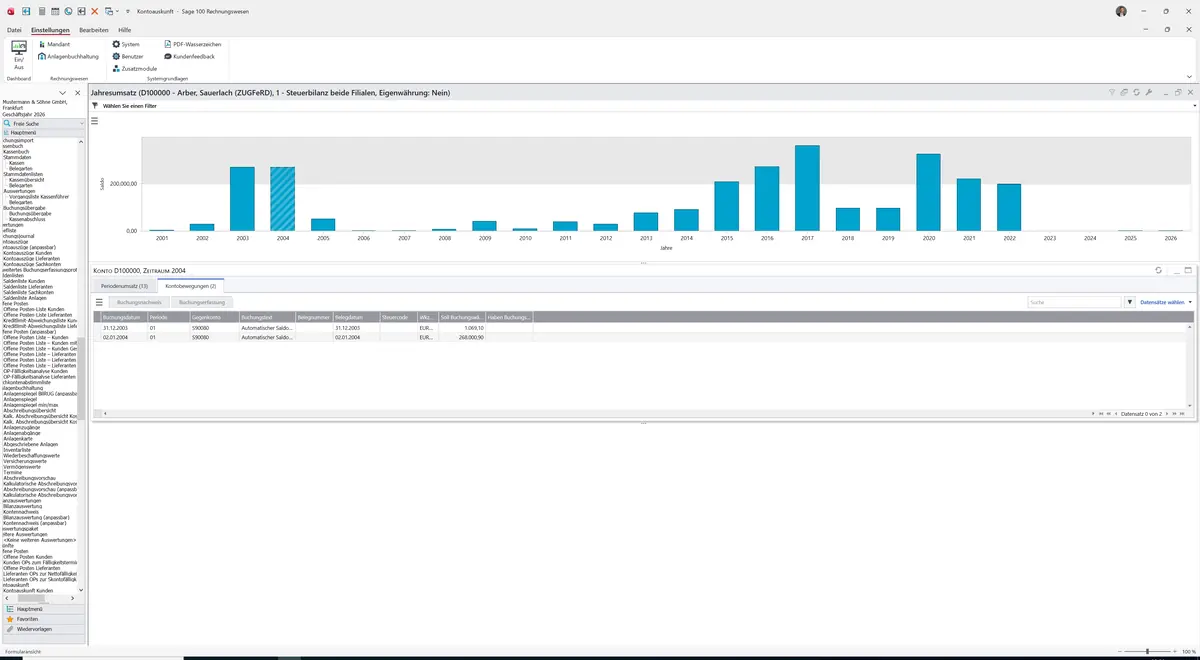
Task: Click the calculator icon in quick access toolbar
Action: (x=41, y=10)
